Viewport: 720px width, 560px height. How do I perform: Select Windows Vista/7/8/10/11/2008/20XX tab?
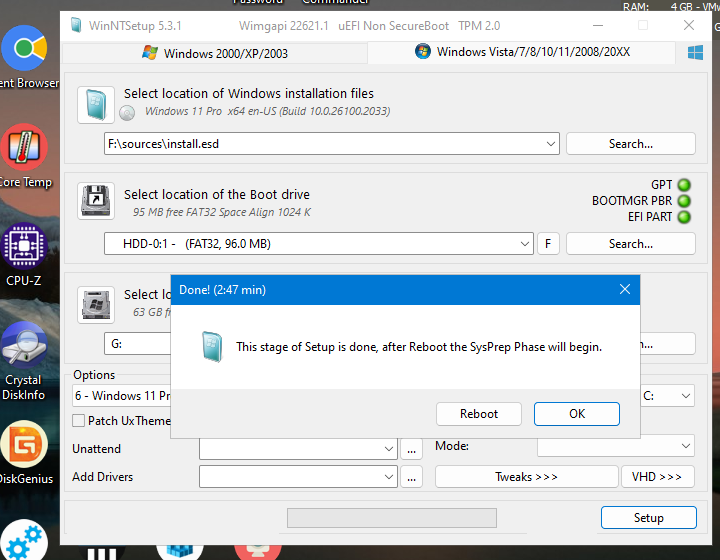click(x=522, y=52)
